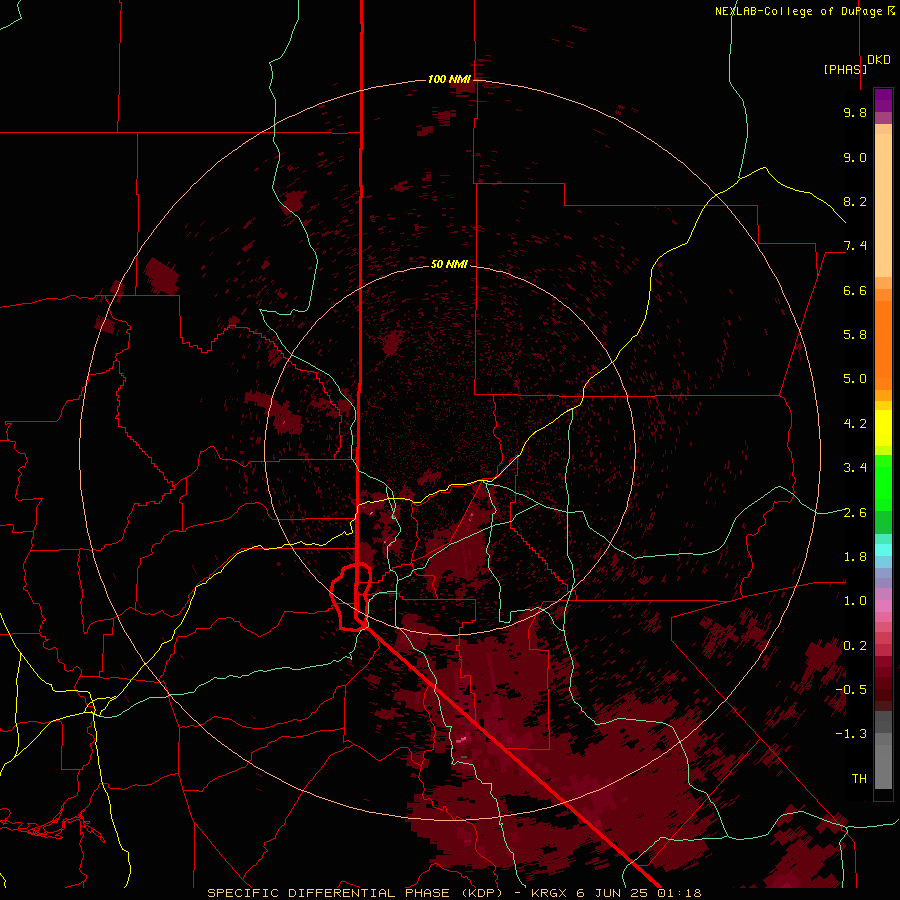Click the DKD label above the color scale
This screenshot has height=900, width=900.
[879, 60]
